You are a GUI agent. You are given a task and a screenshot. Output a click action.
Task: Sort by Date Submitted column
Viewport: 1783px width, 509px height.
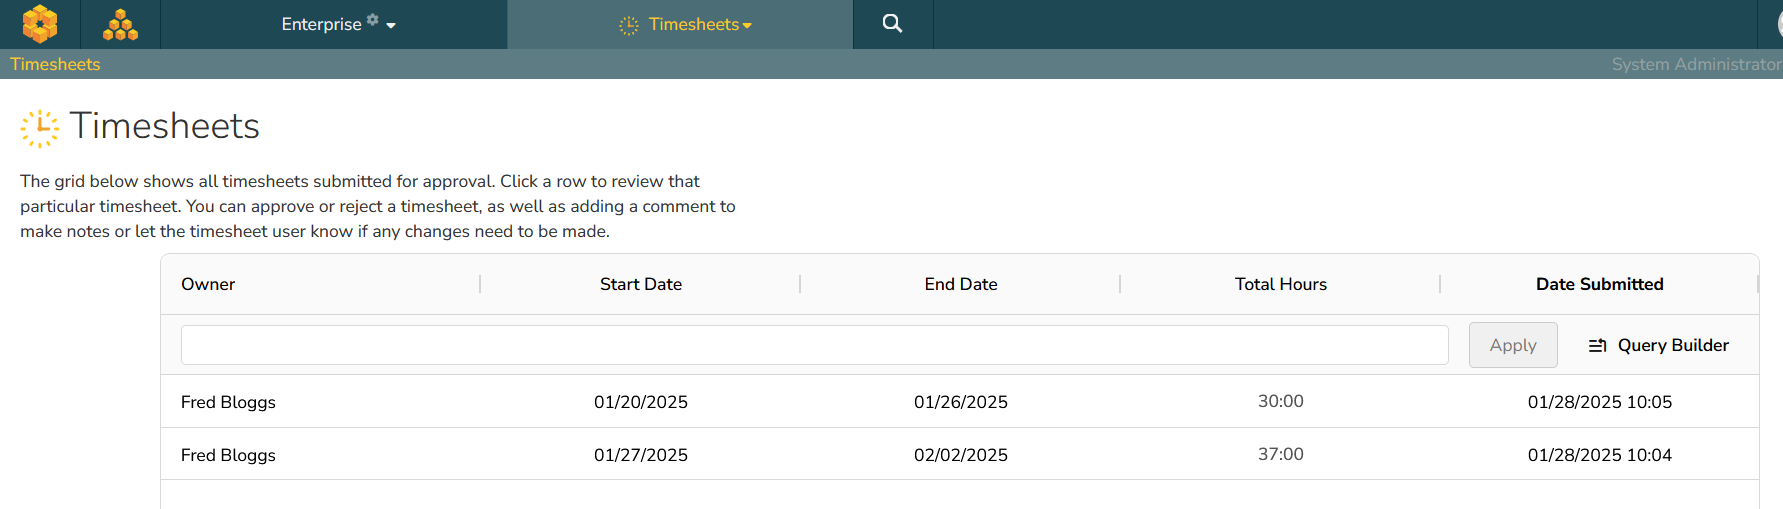point(1599,284)
